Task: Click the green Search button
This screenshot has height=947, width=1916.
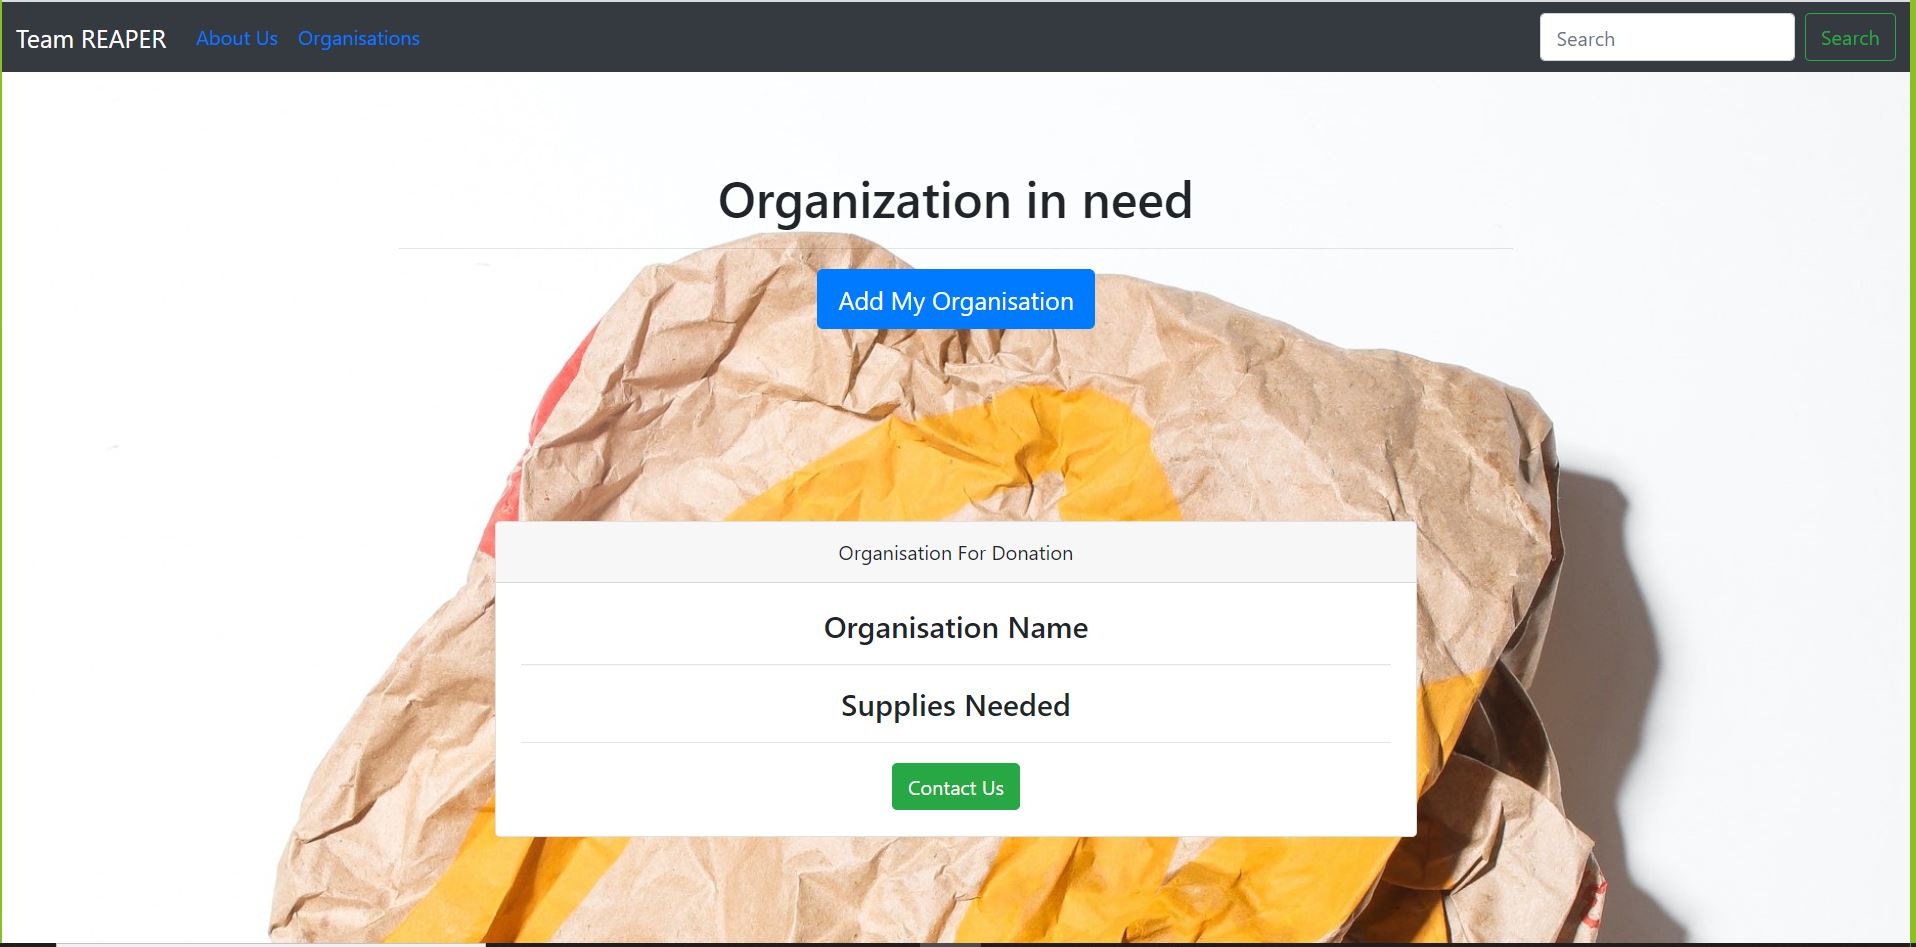Action: pos(1850,37)
